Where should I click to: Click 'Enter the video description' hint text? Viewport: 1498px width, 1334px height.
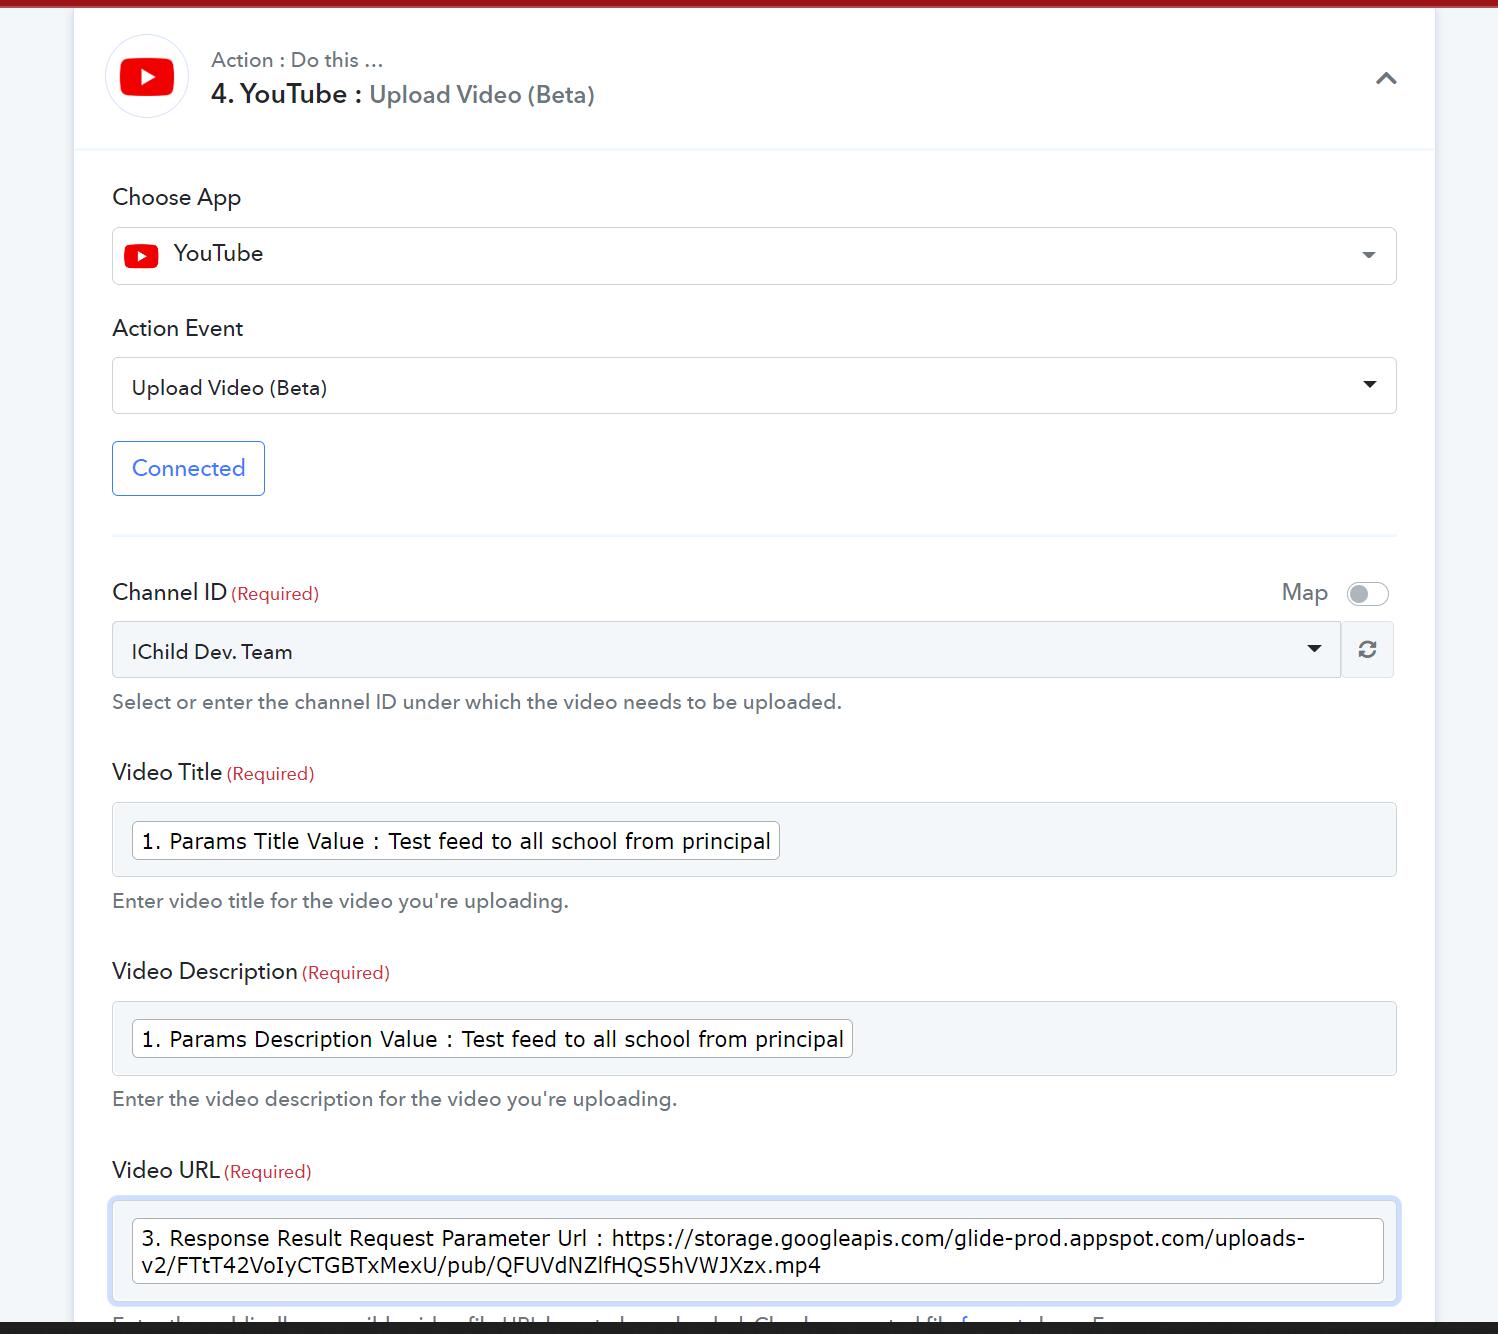pos(395,1099)
